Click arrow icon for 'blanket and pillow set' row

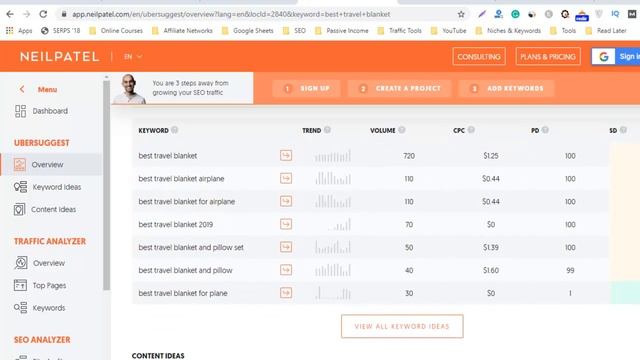tap(286, 247)
